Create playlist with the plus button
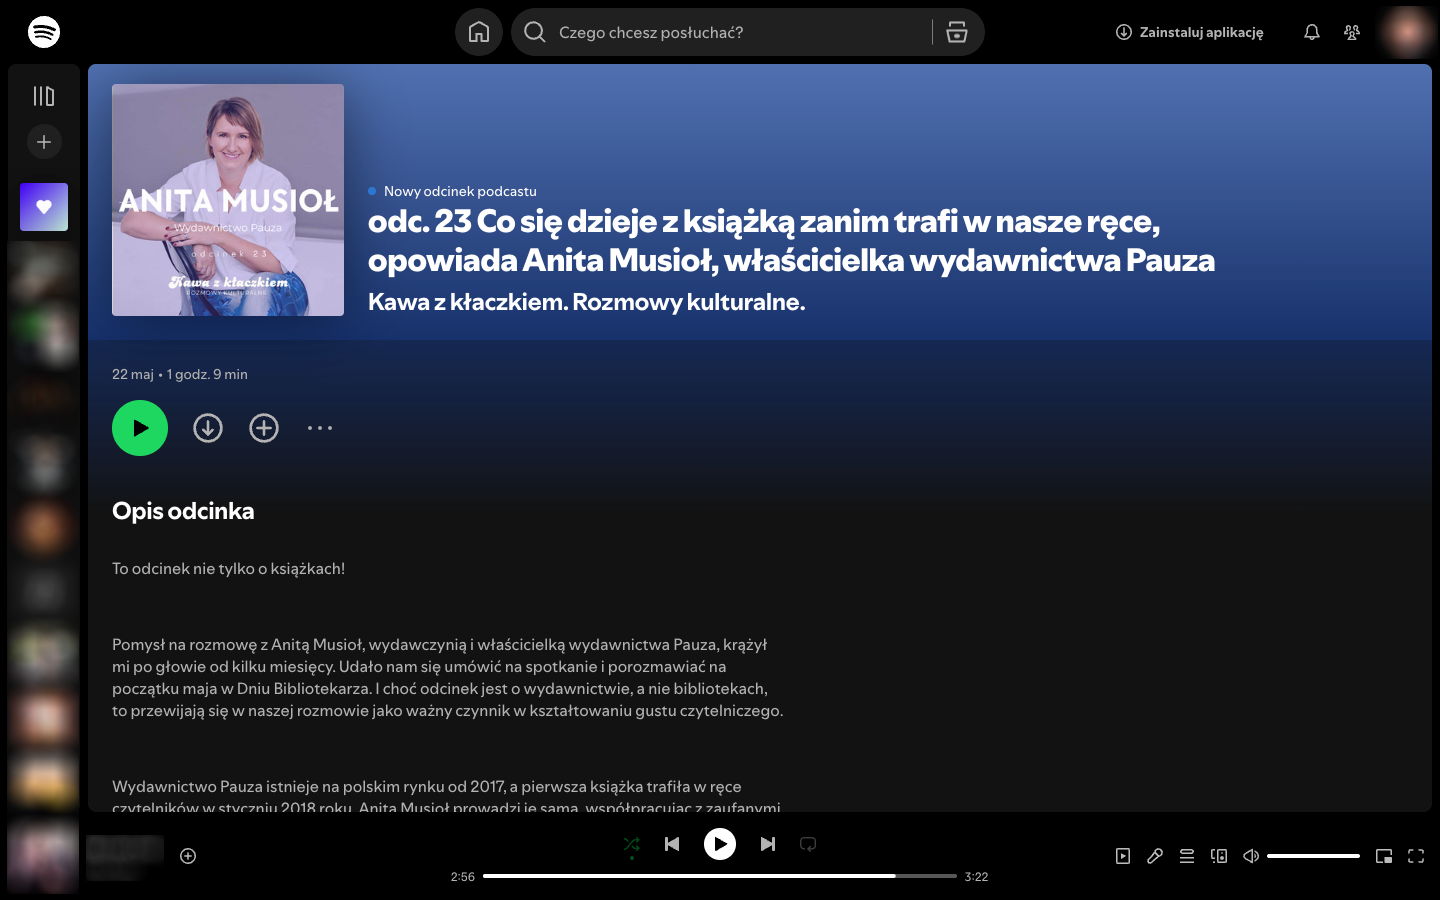The width and height of the screenshot is (1440, 900). [44, 142]
